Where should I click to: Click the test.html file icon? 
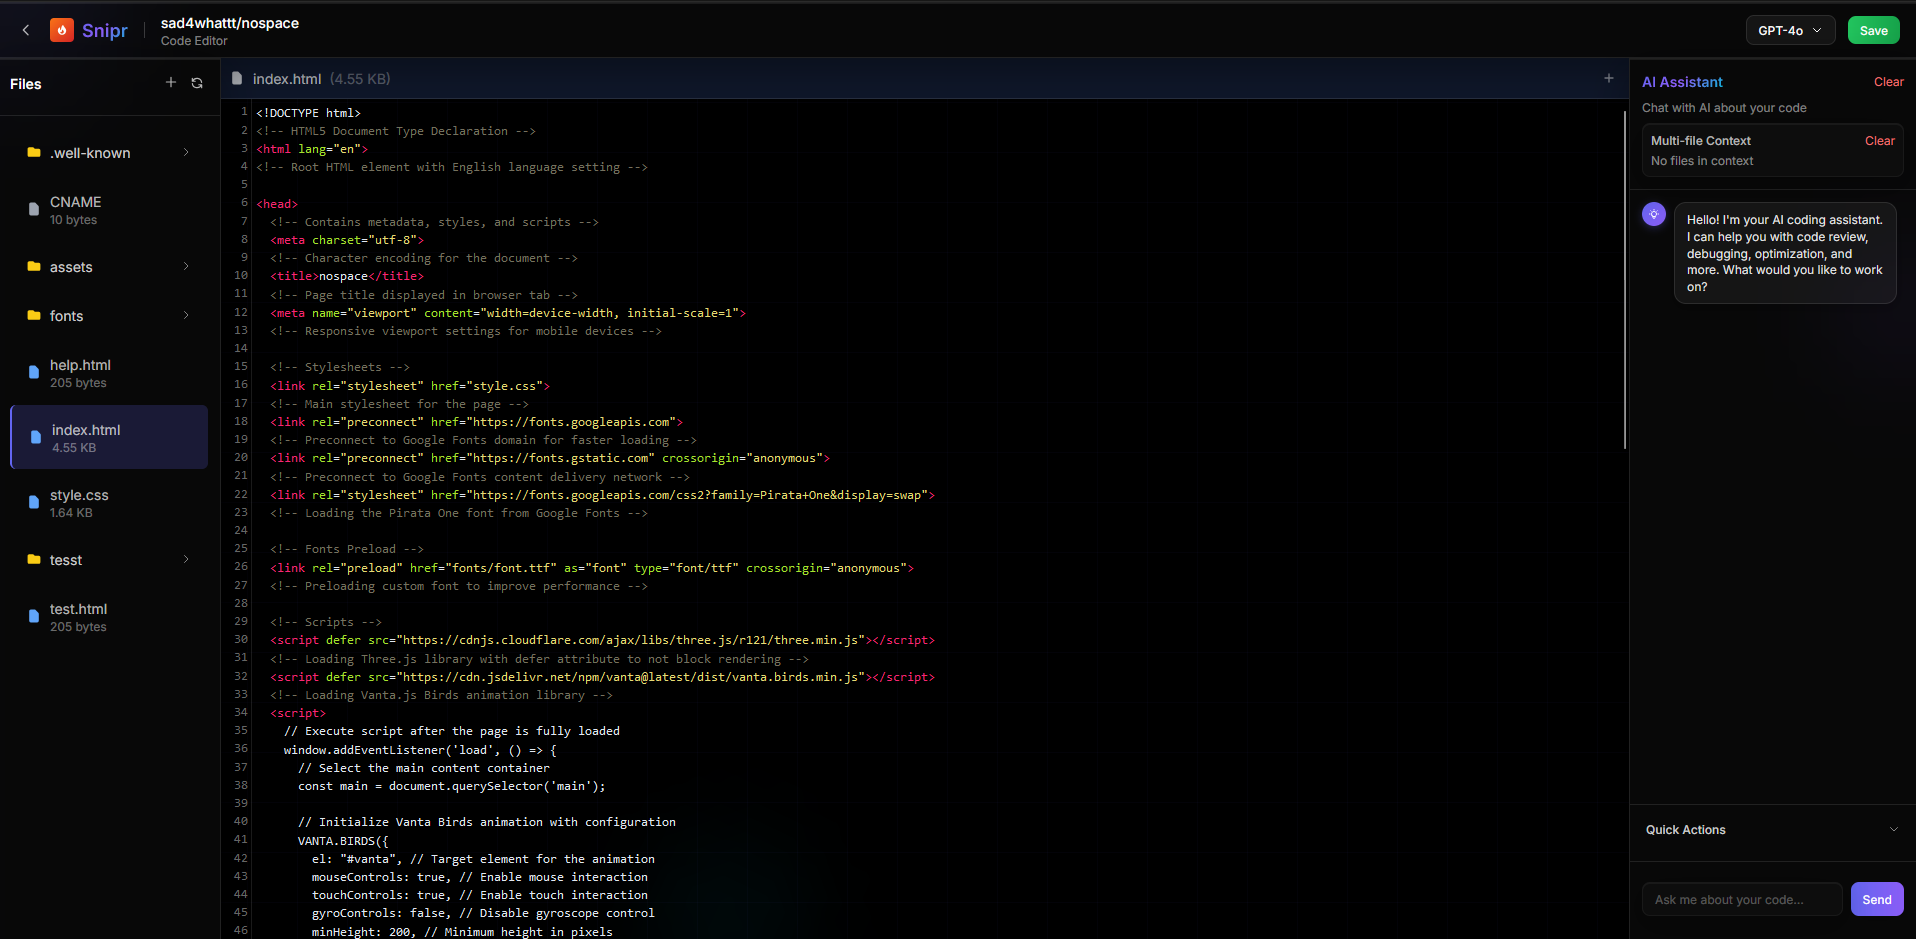[x=34, y=617]
